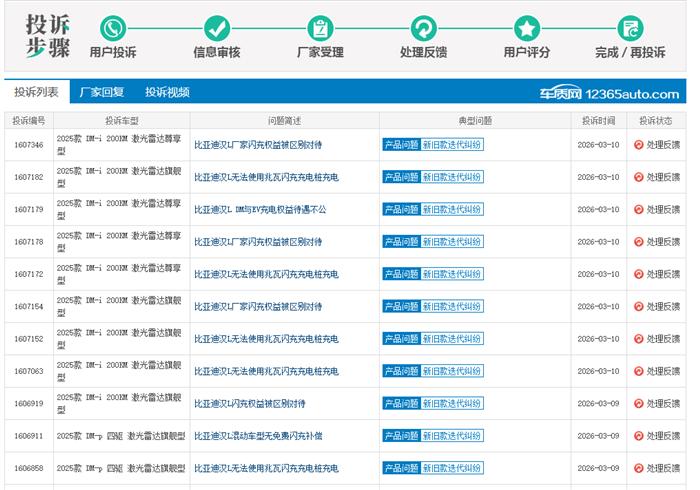Open complaint 比亚迪汉L DM与EV充电权益待遇不公
Image resolution: width=700 pixels, height=490 pixels.
[260, 210]
